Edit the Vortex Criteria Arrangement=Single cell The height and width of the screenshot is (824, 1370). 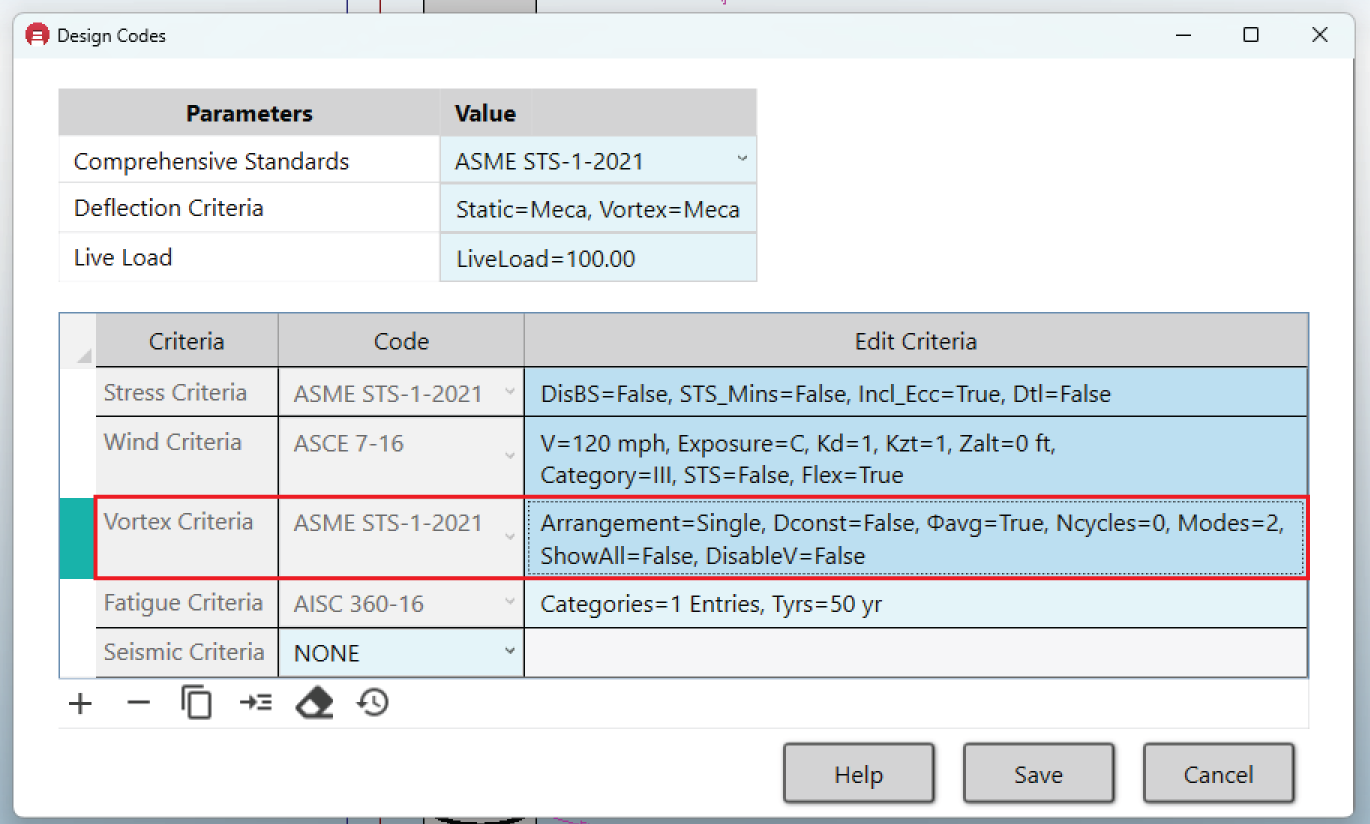[916, 537]
